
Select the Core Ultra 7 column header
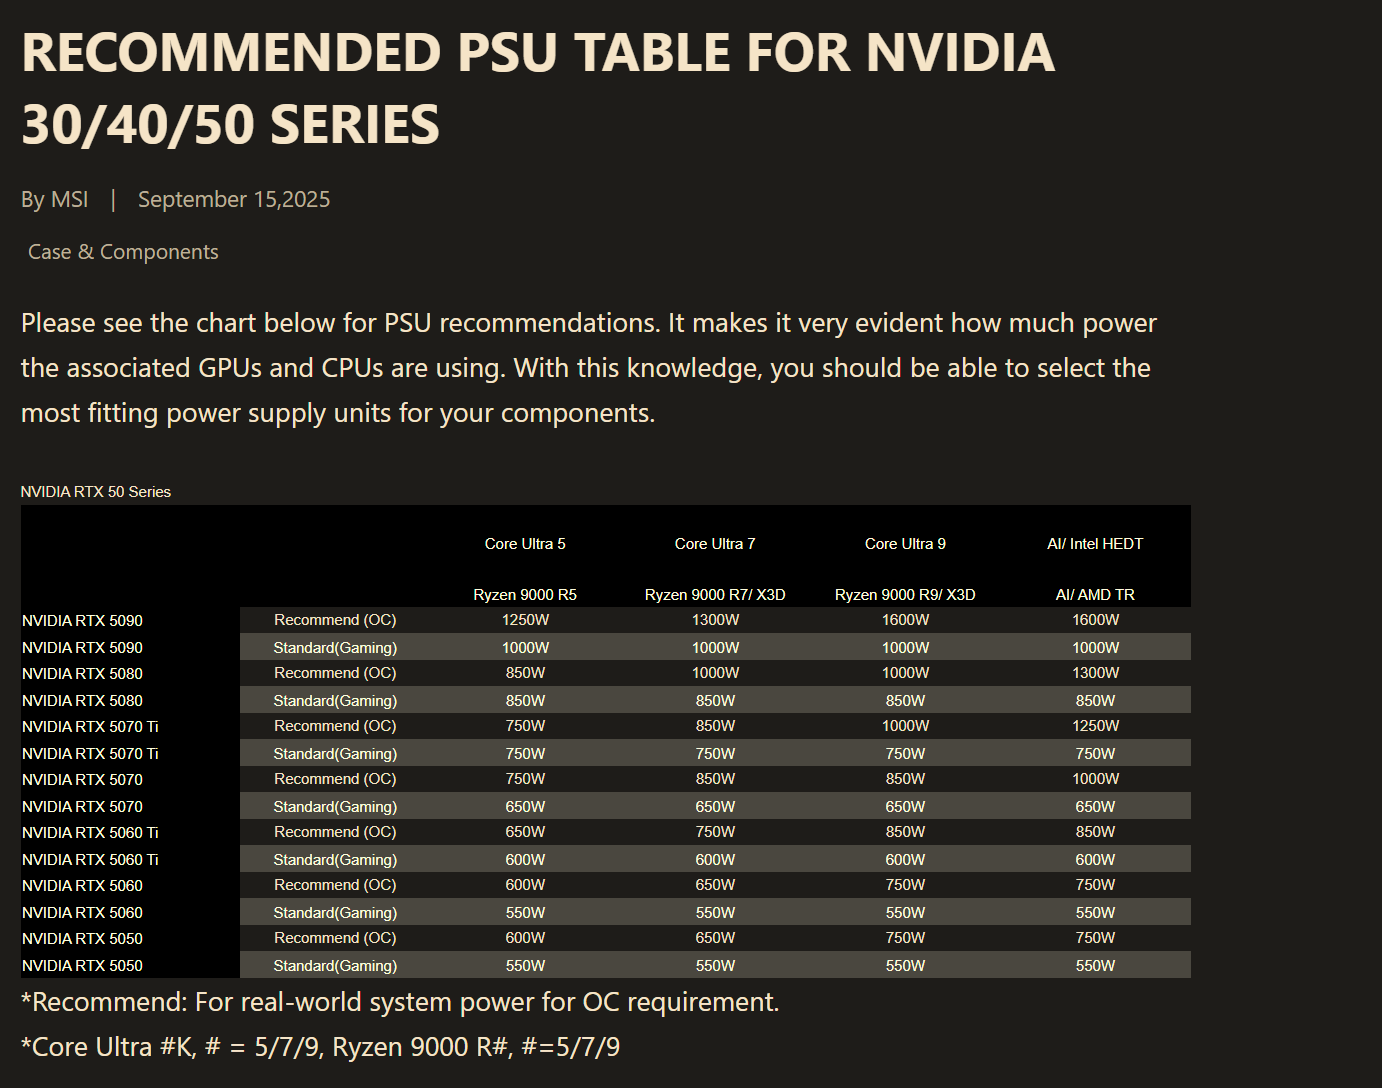[715, 544]
